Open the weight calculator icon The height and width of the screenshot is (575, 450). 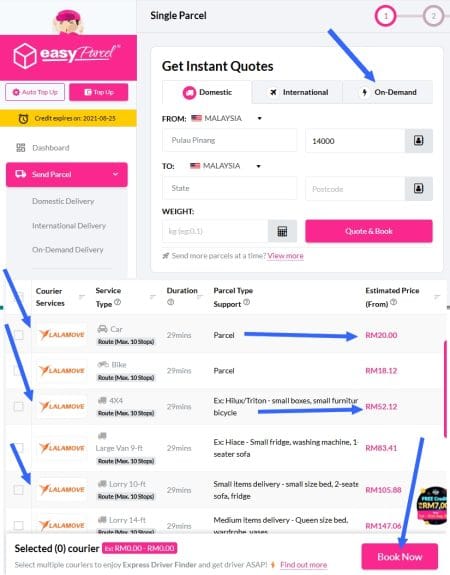click(x=282, y=231)
